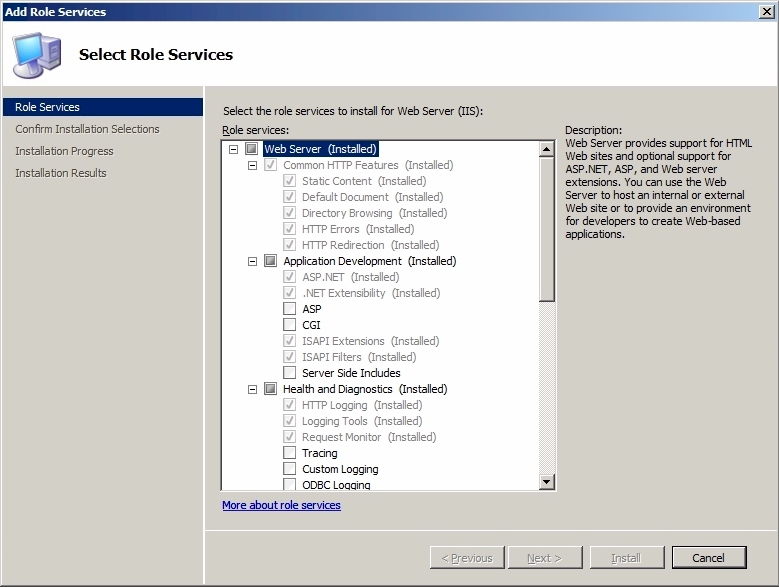Click the role services scrollbar thumb

pos(546,229)
